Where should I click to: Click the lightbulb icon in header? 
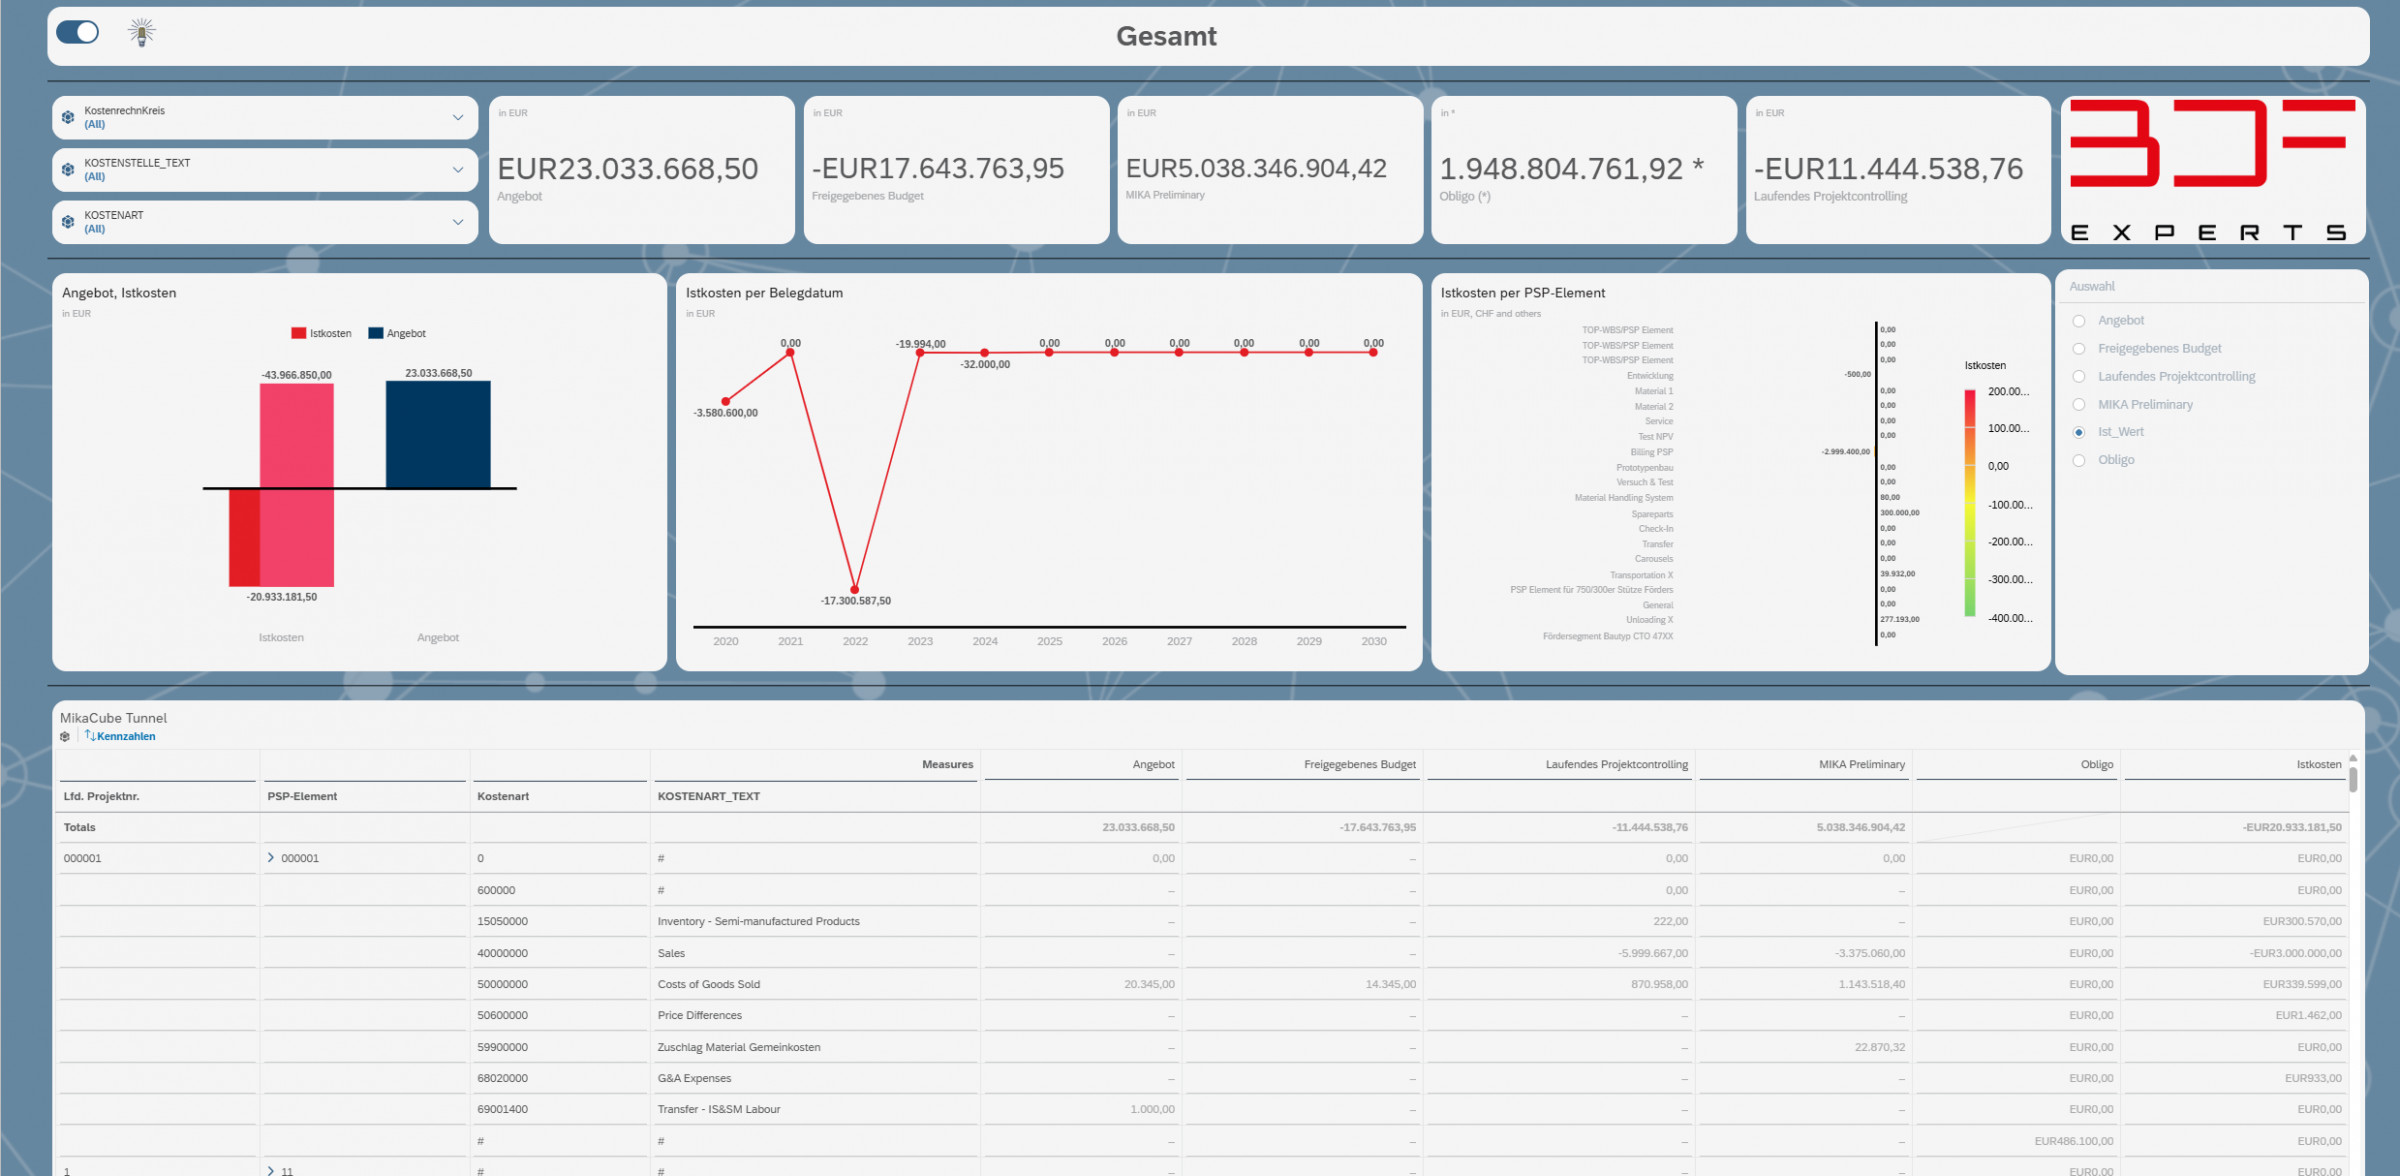(x=141, y=33)
